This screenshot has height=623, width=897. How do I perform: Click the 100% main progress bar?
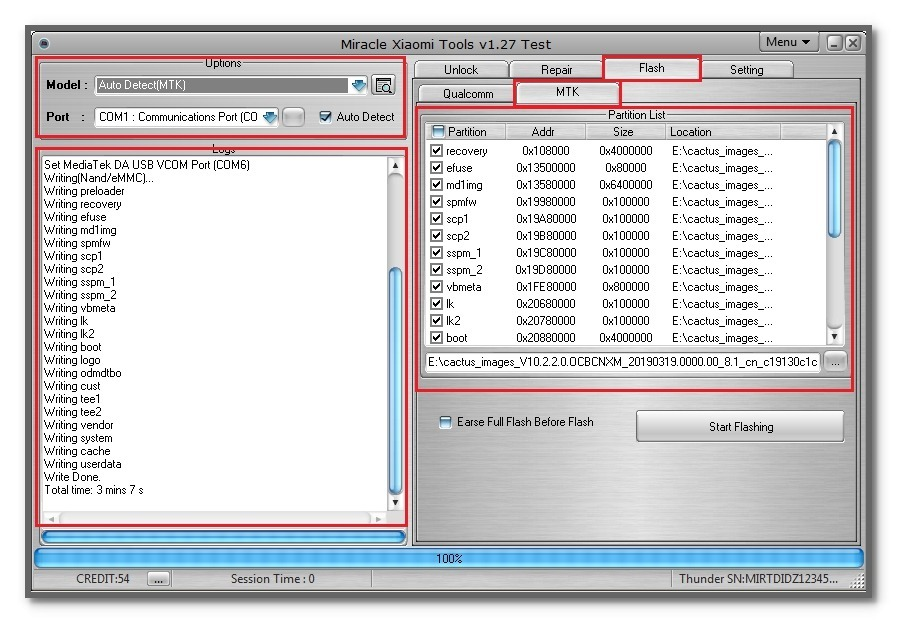click(x=449, y=558)
